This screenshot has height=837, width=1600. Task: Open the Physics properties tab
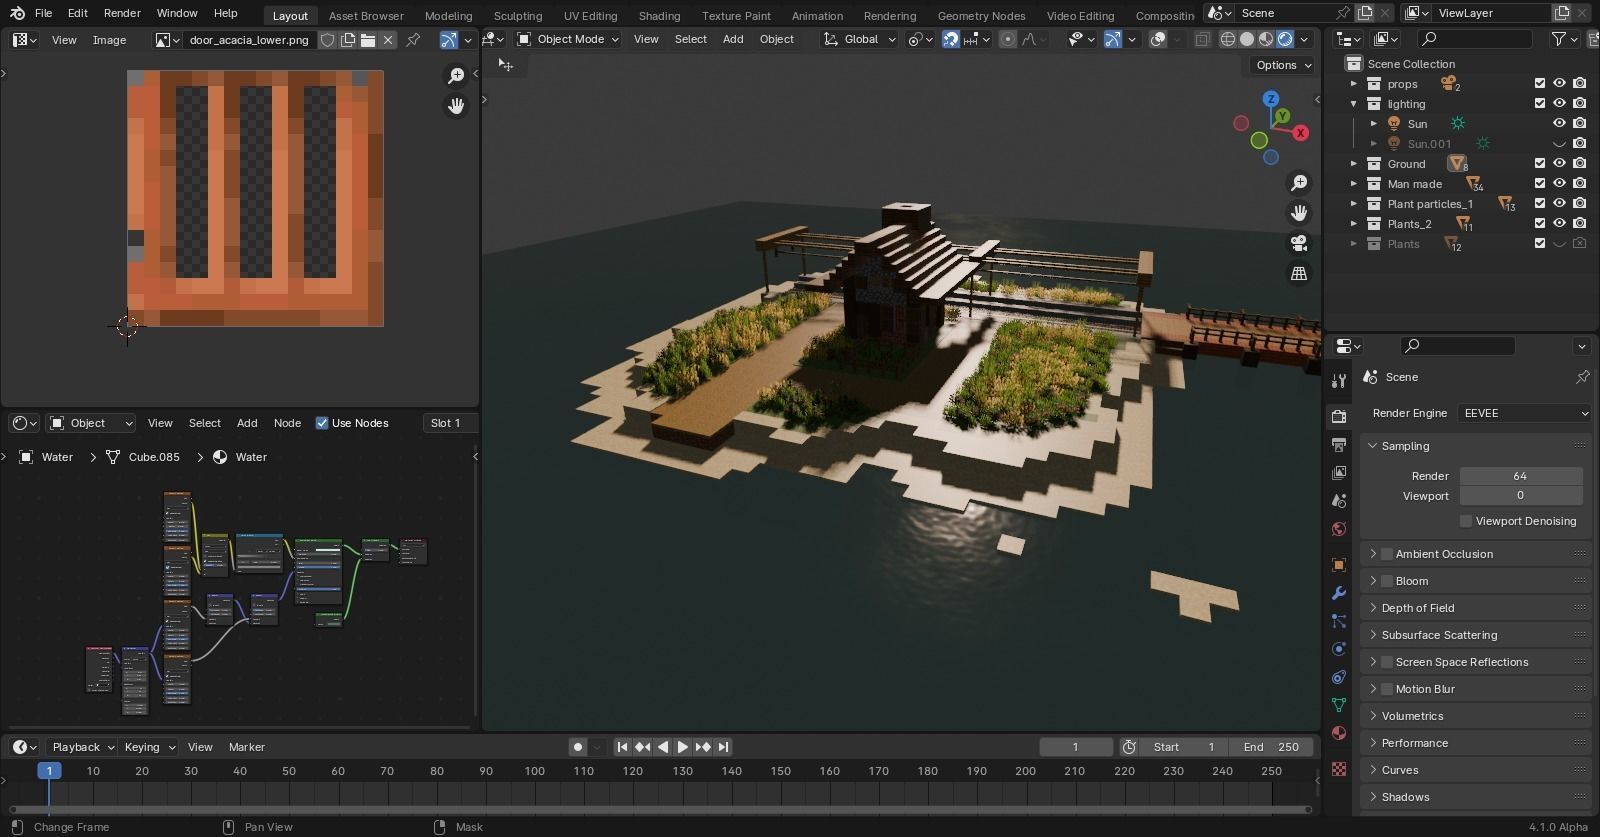[1339, 649]
